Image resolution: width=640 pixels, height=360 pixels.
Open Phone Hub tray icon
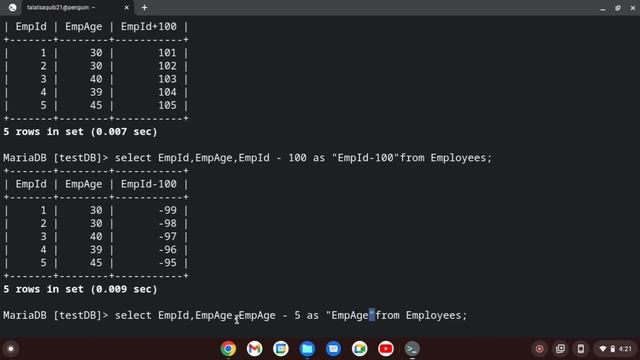click(581, 349)
